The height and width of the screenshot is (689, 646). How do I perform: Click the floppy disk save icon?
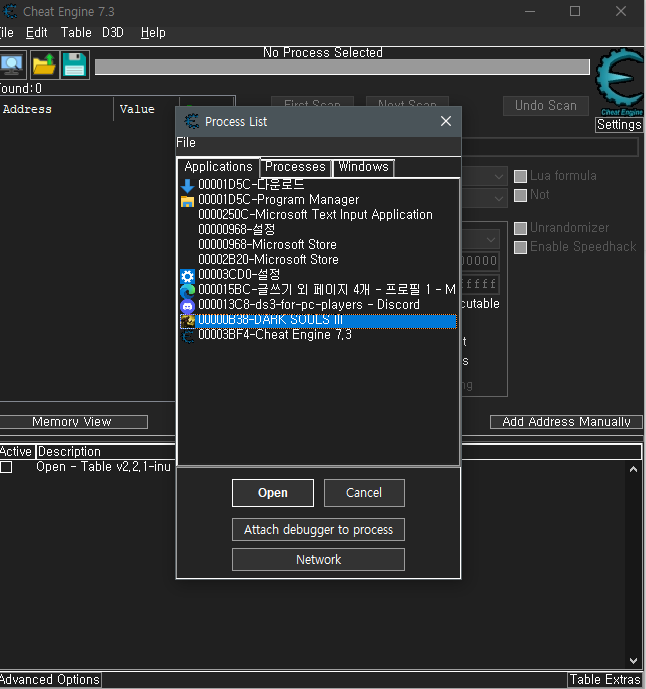tap(74, 65)
